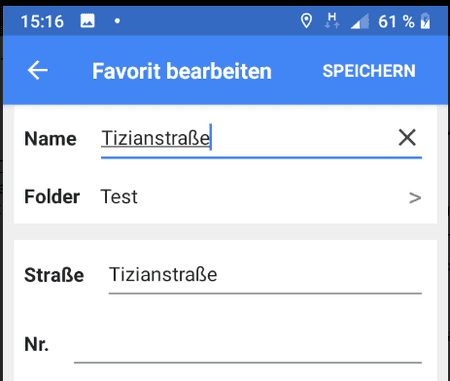The image size is (450, 381).
Task: Clear the Name field with the X icon
Action: pyautogui.click(x=407, y=137)
